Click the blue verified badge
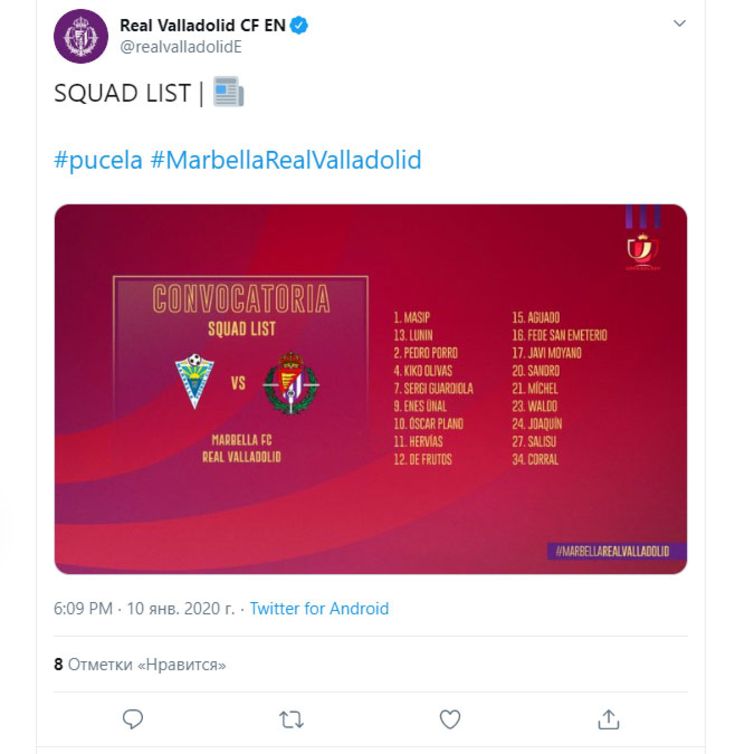735x754 pixels. pyautogui.click(x=299, y=25)
